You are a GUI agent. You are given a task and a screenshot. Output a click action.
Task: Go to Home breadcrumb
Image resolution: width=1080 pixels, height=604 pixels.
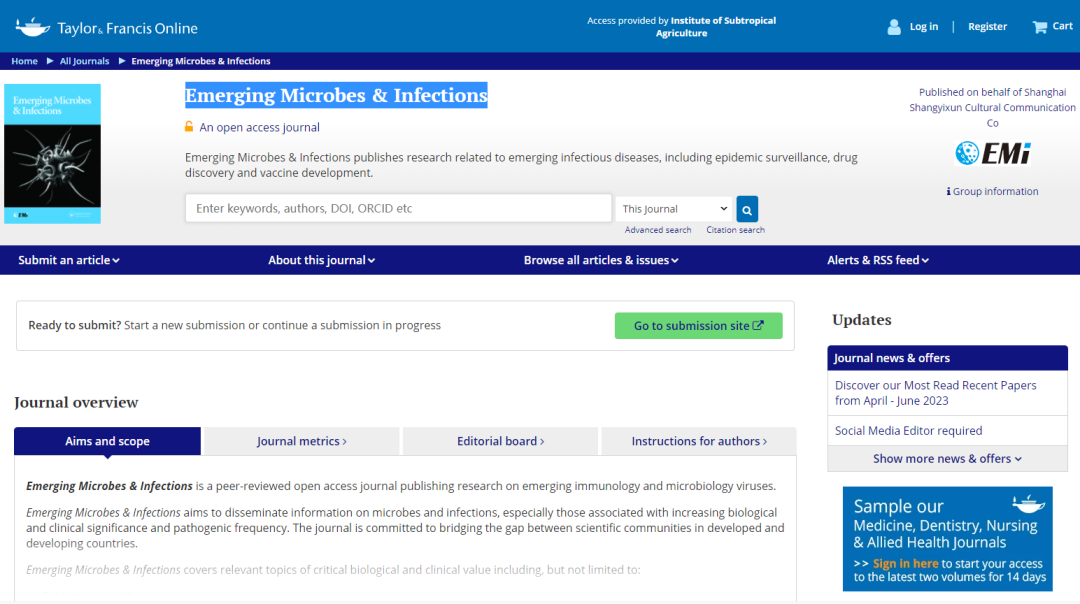pos(24,61)
